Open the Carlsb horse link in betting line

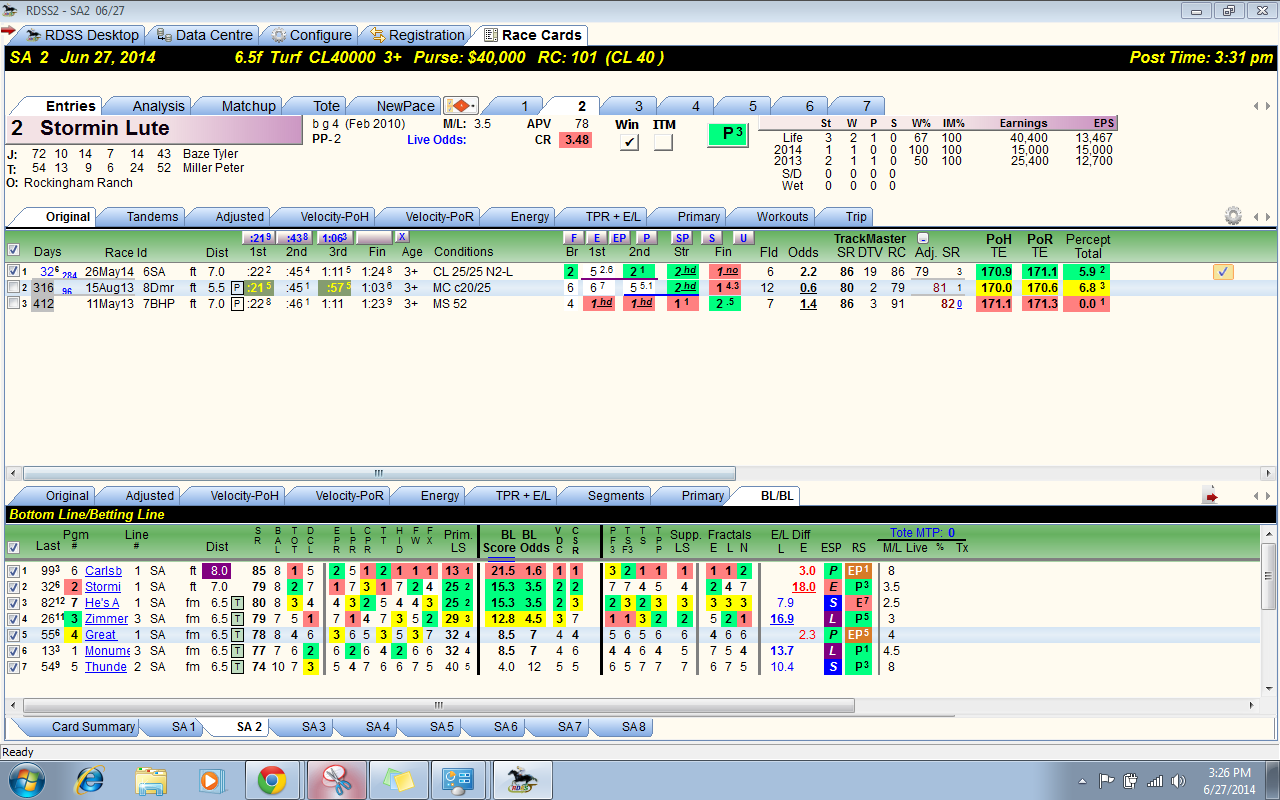coord(103,571)
